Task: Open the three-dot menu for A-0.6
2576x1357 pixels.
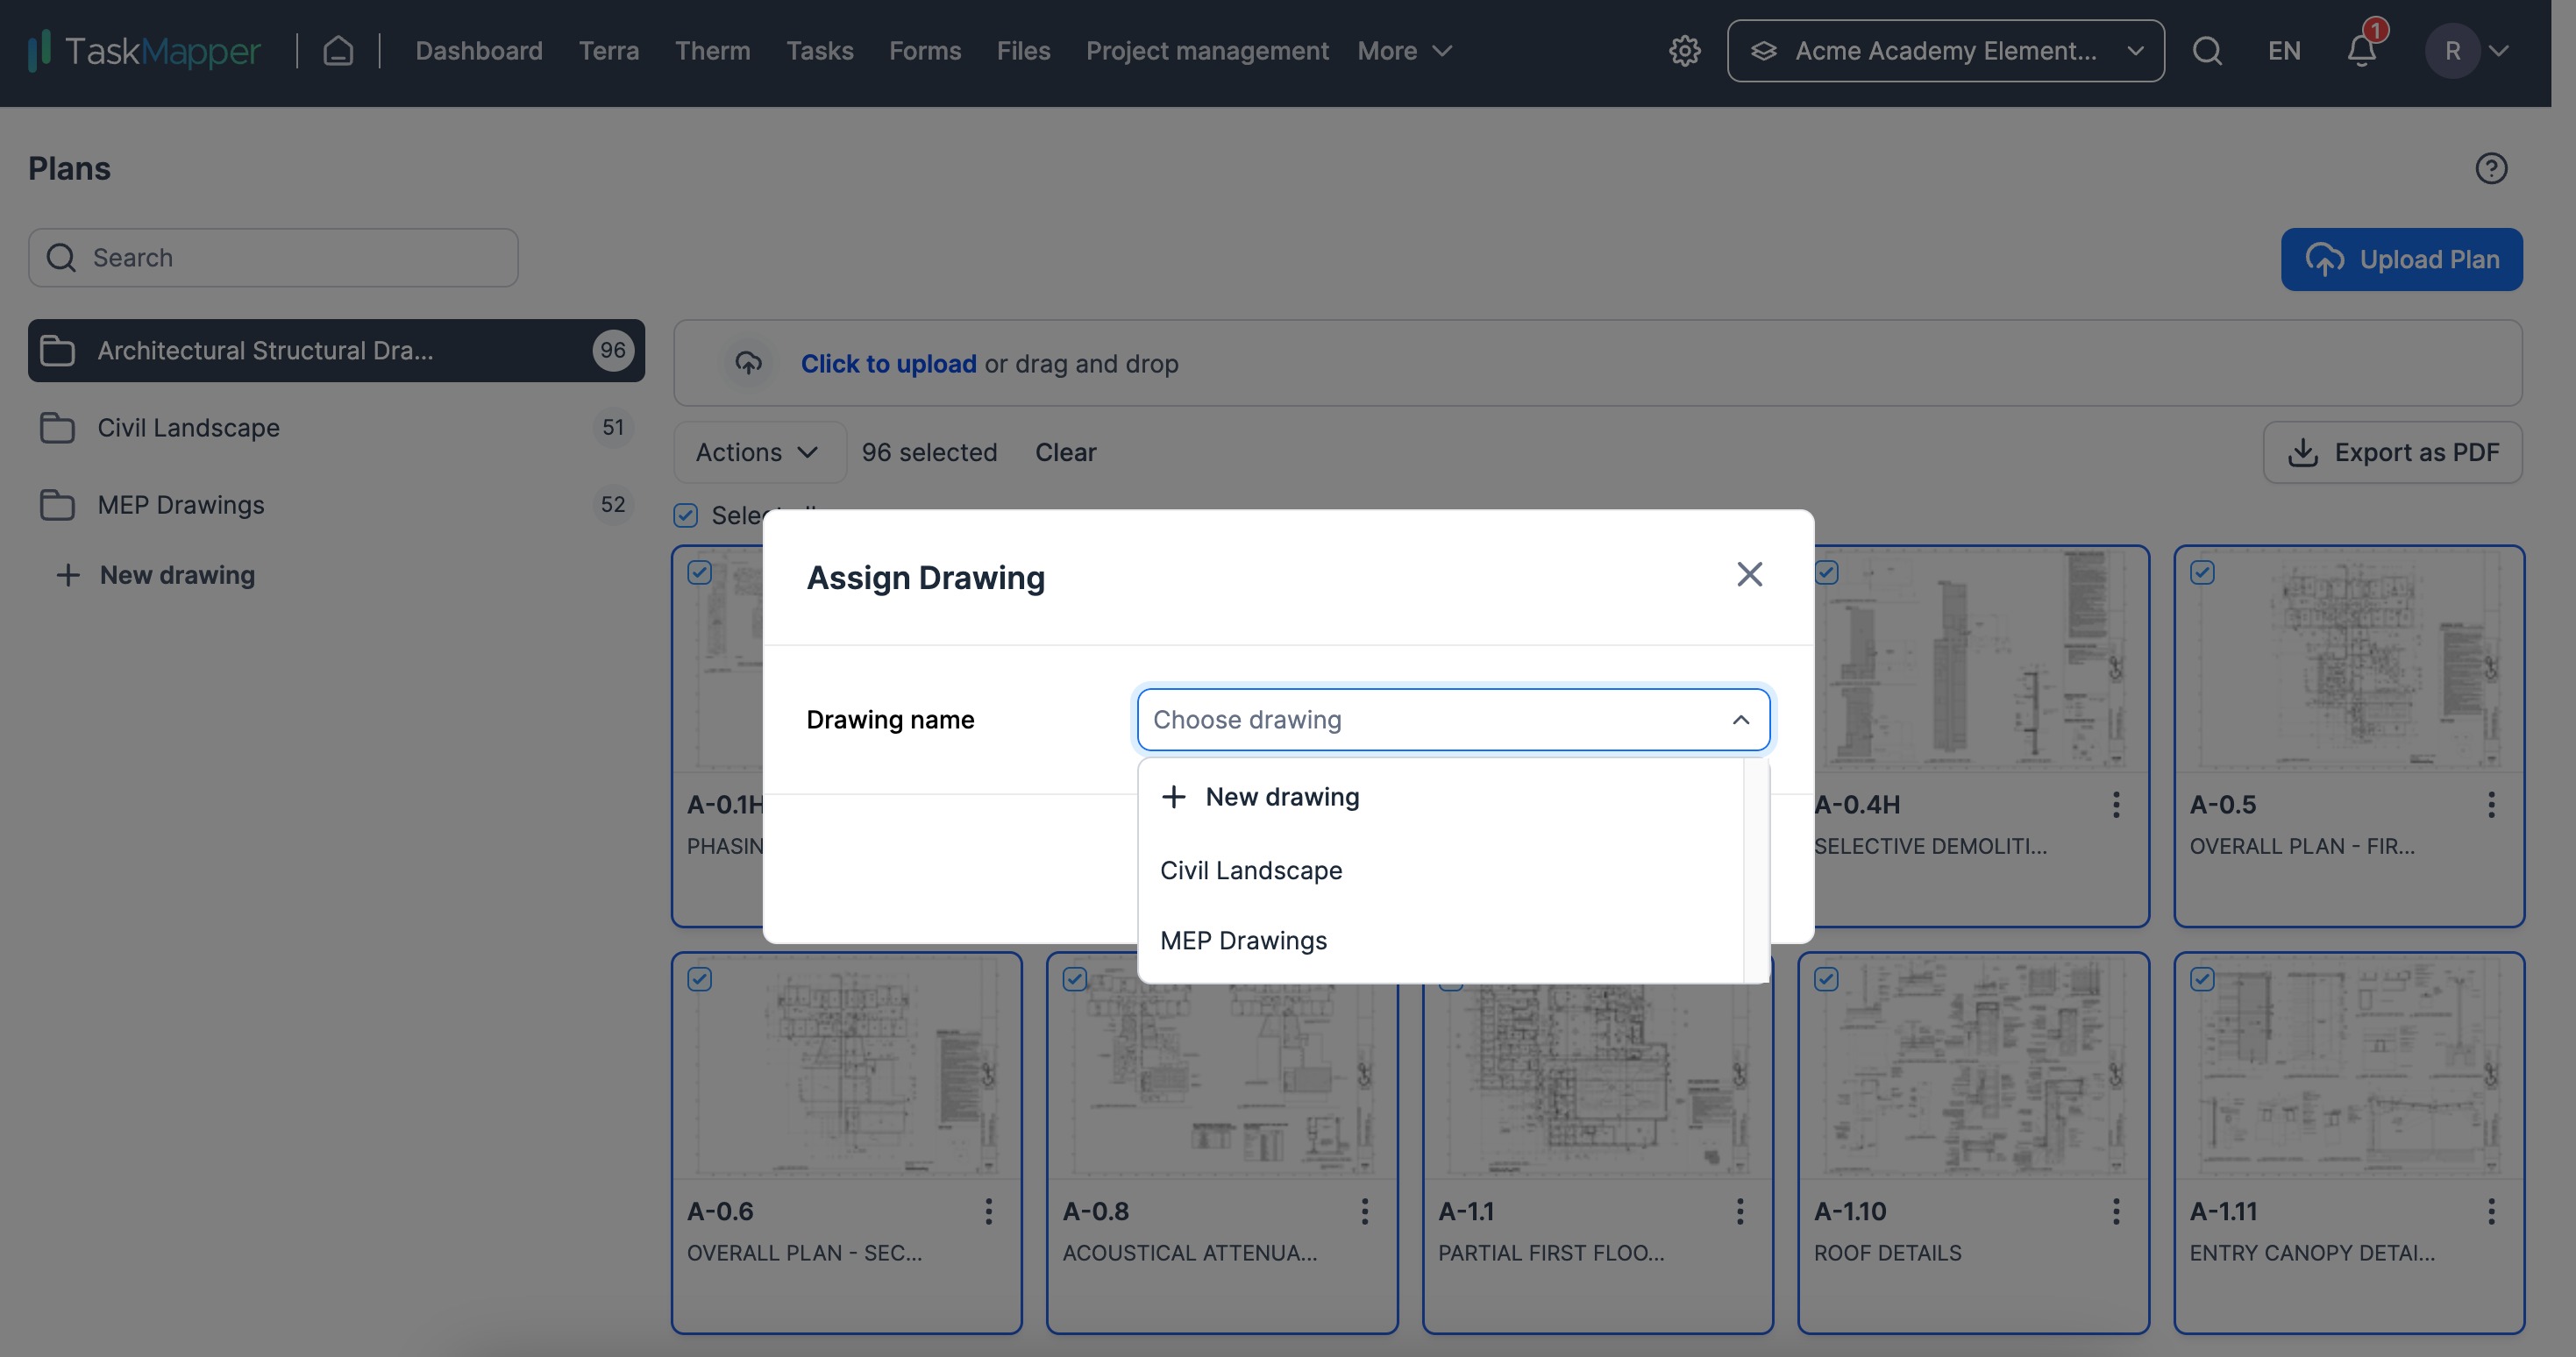Action: click(x=988, y=1211)
